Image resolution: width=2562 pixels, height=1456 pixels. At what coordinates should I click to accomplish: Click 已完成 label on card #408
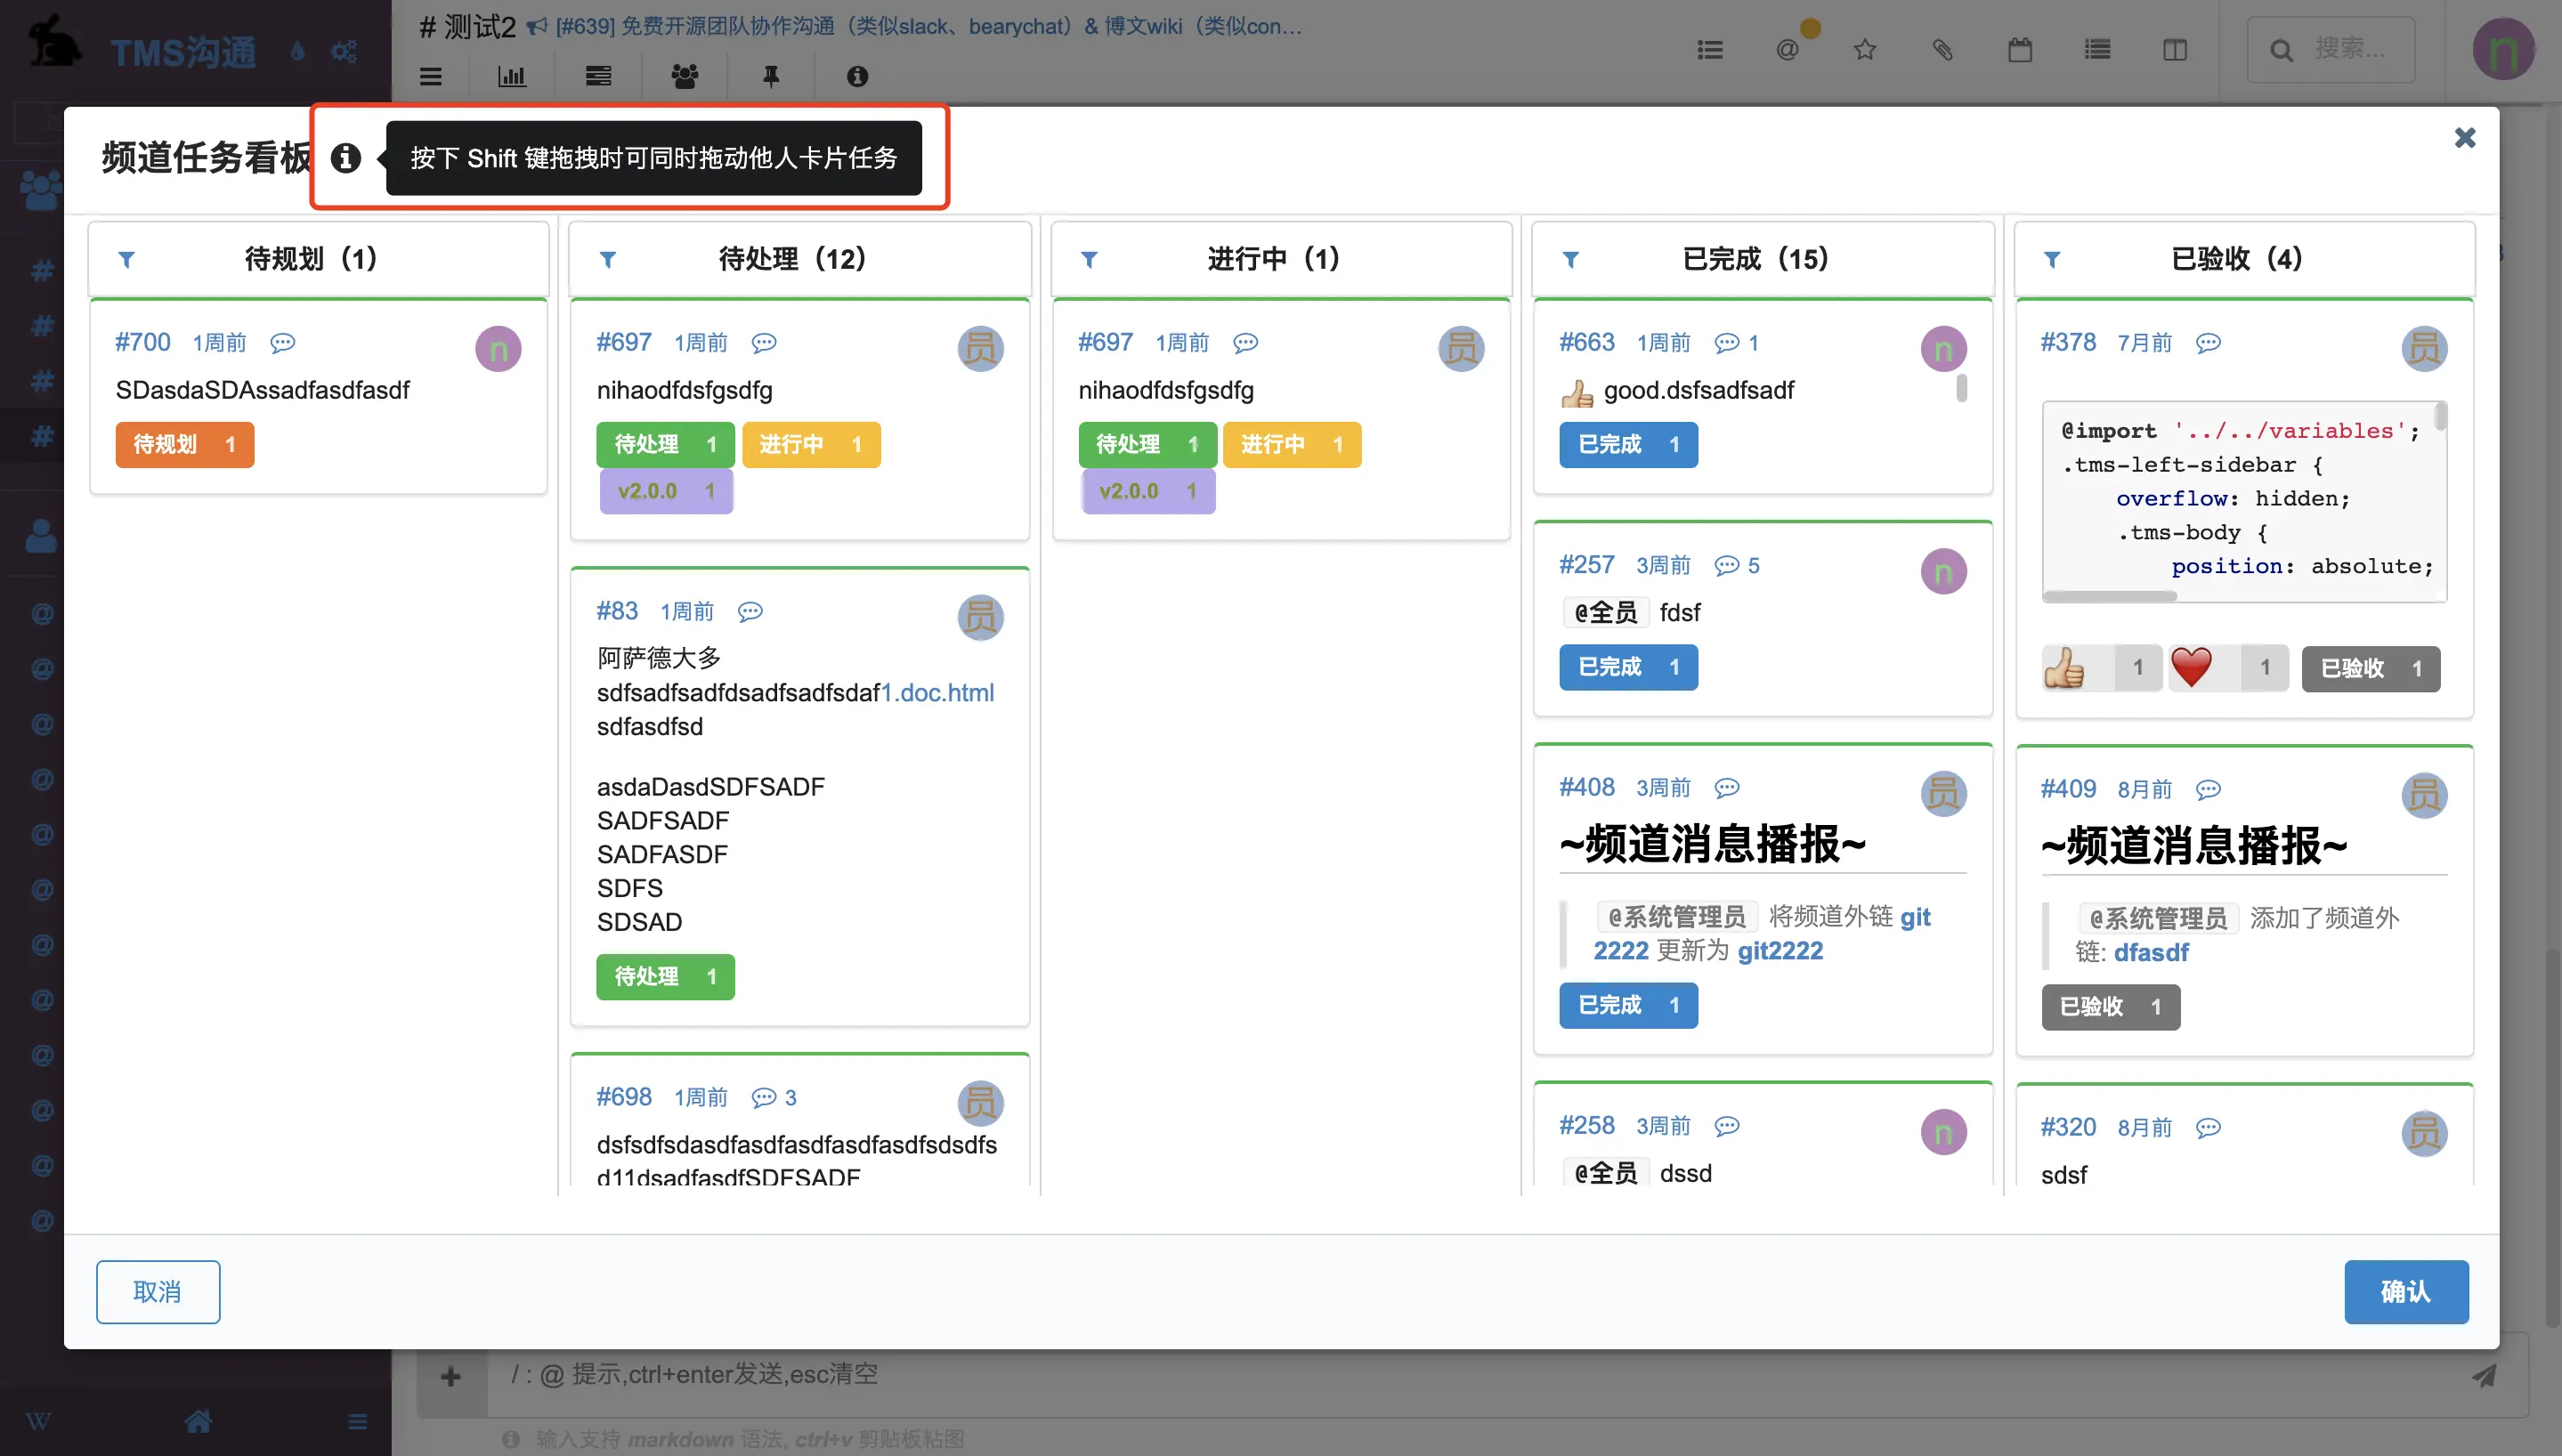click(1628, 1005)
